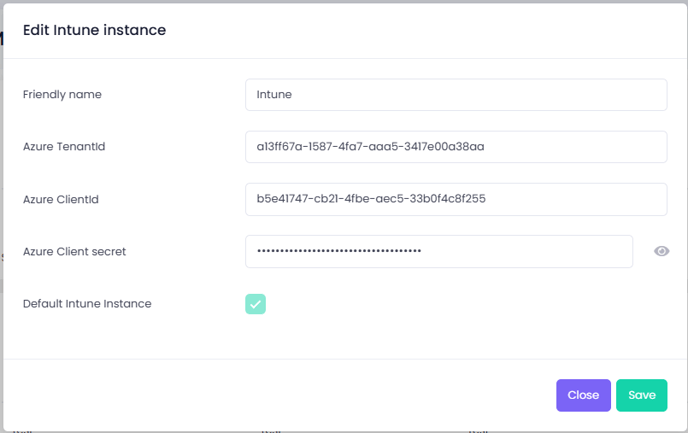Click into the Azure ClientId field
The image size is (688, 433).
click(x=456, y=199)
